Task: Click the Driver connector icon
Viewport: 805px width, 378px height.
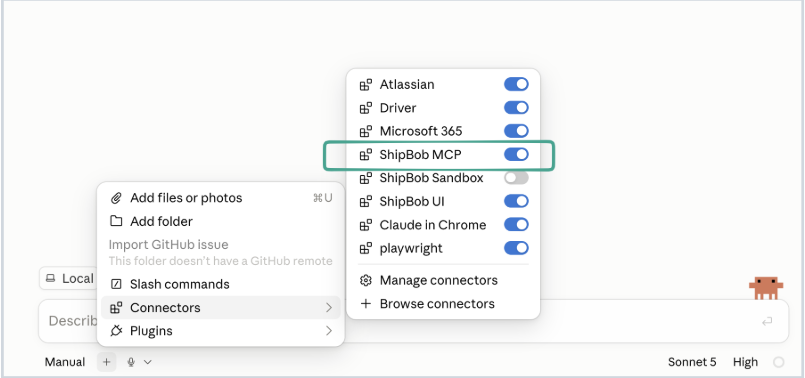Action: (x=366, y=108)
